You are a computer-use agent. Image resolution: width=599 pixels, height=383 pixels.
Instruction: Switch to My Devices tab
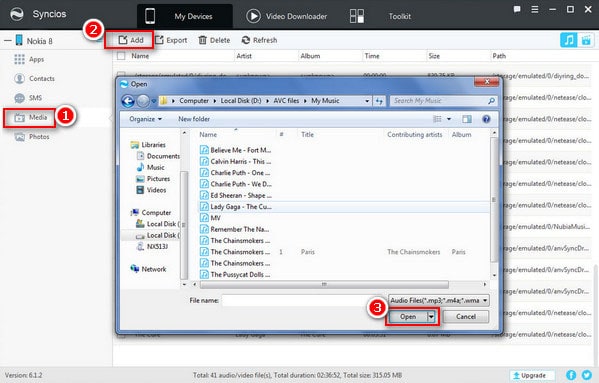point(185,16)
